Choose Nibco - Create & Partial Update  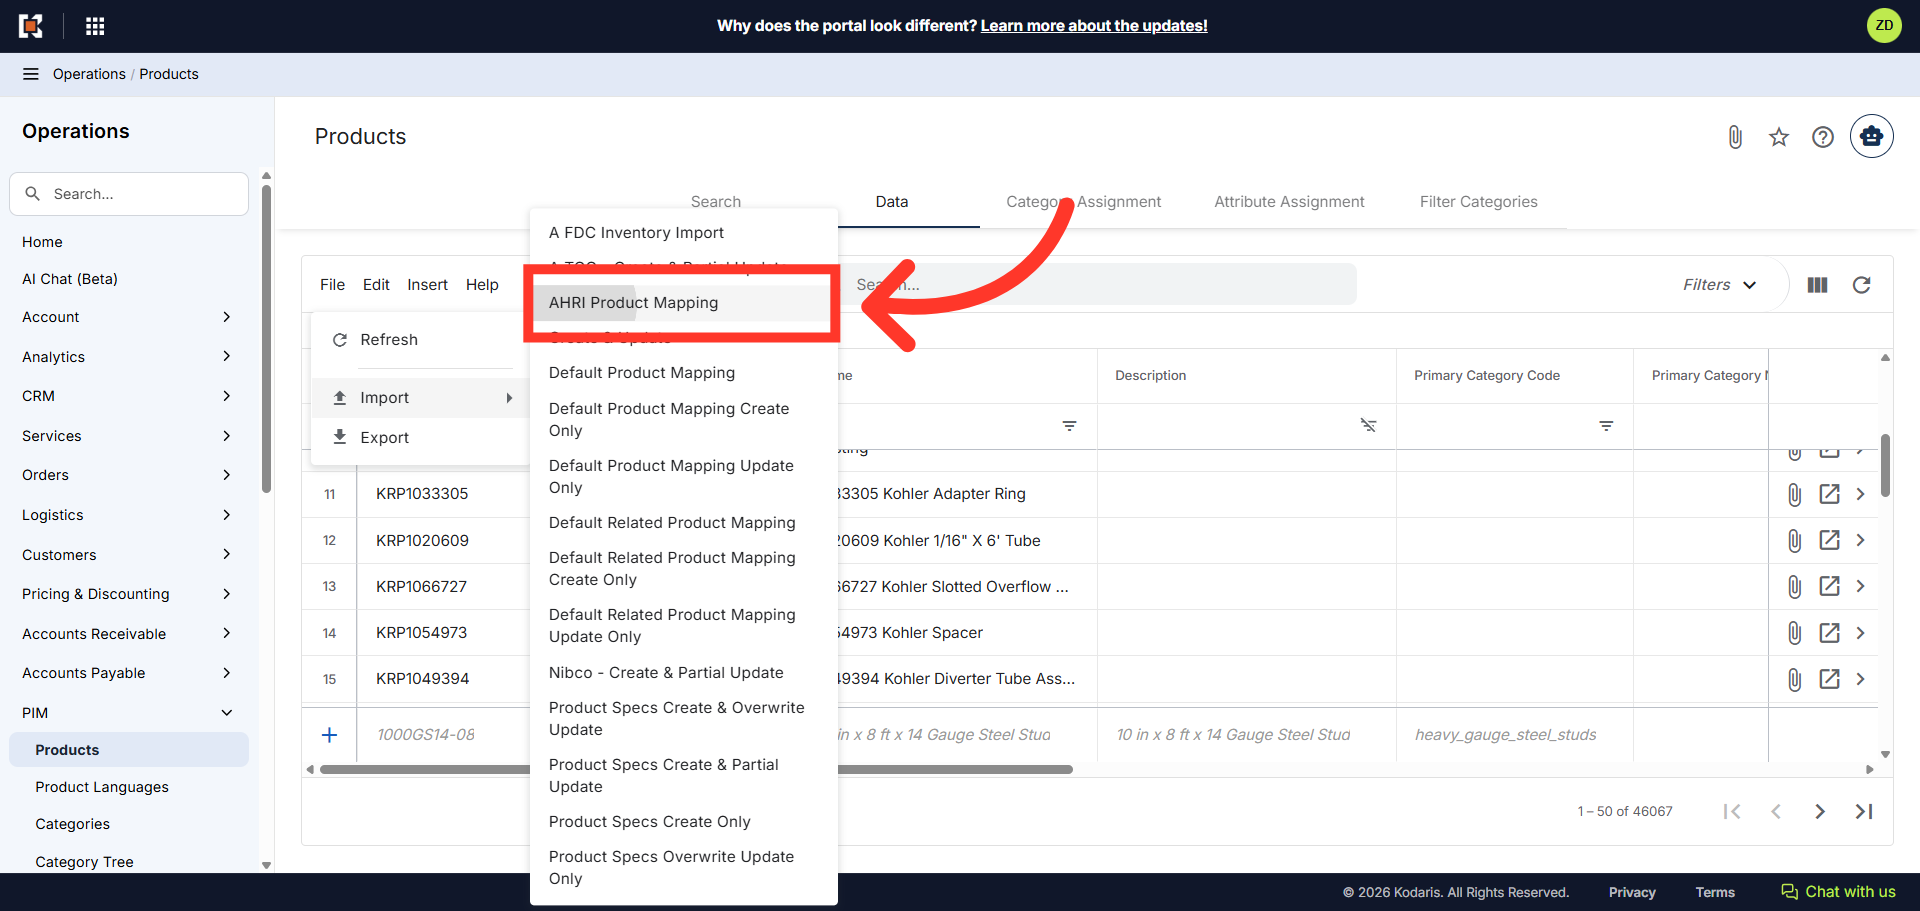(683, 673)
